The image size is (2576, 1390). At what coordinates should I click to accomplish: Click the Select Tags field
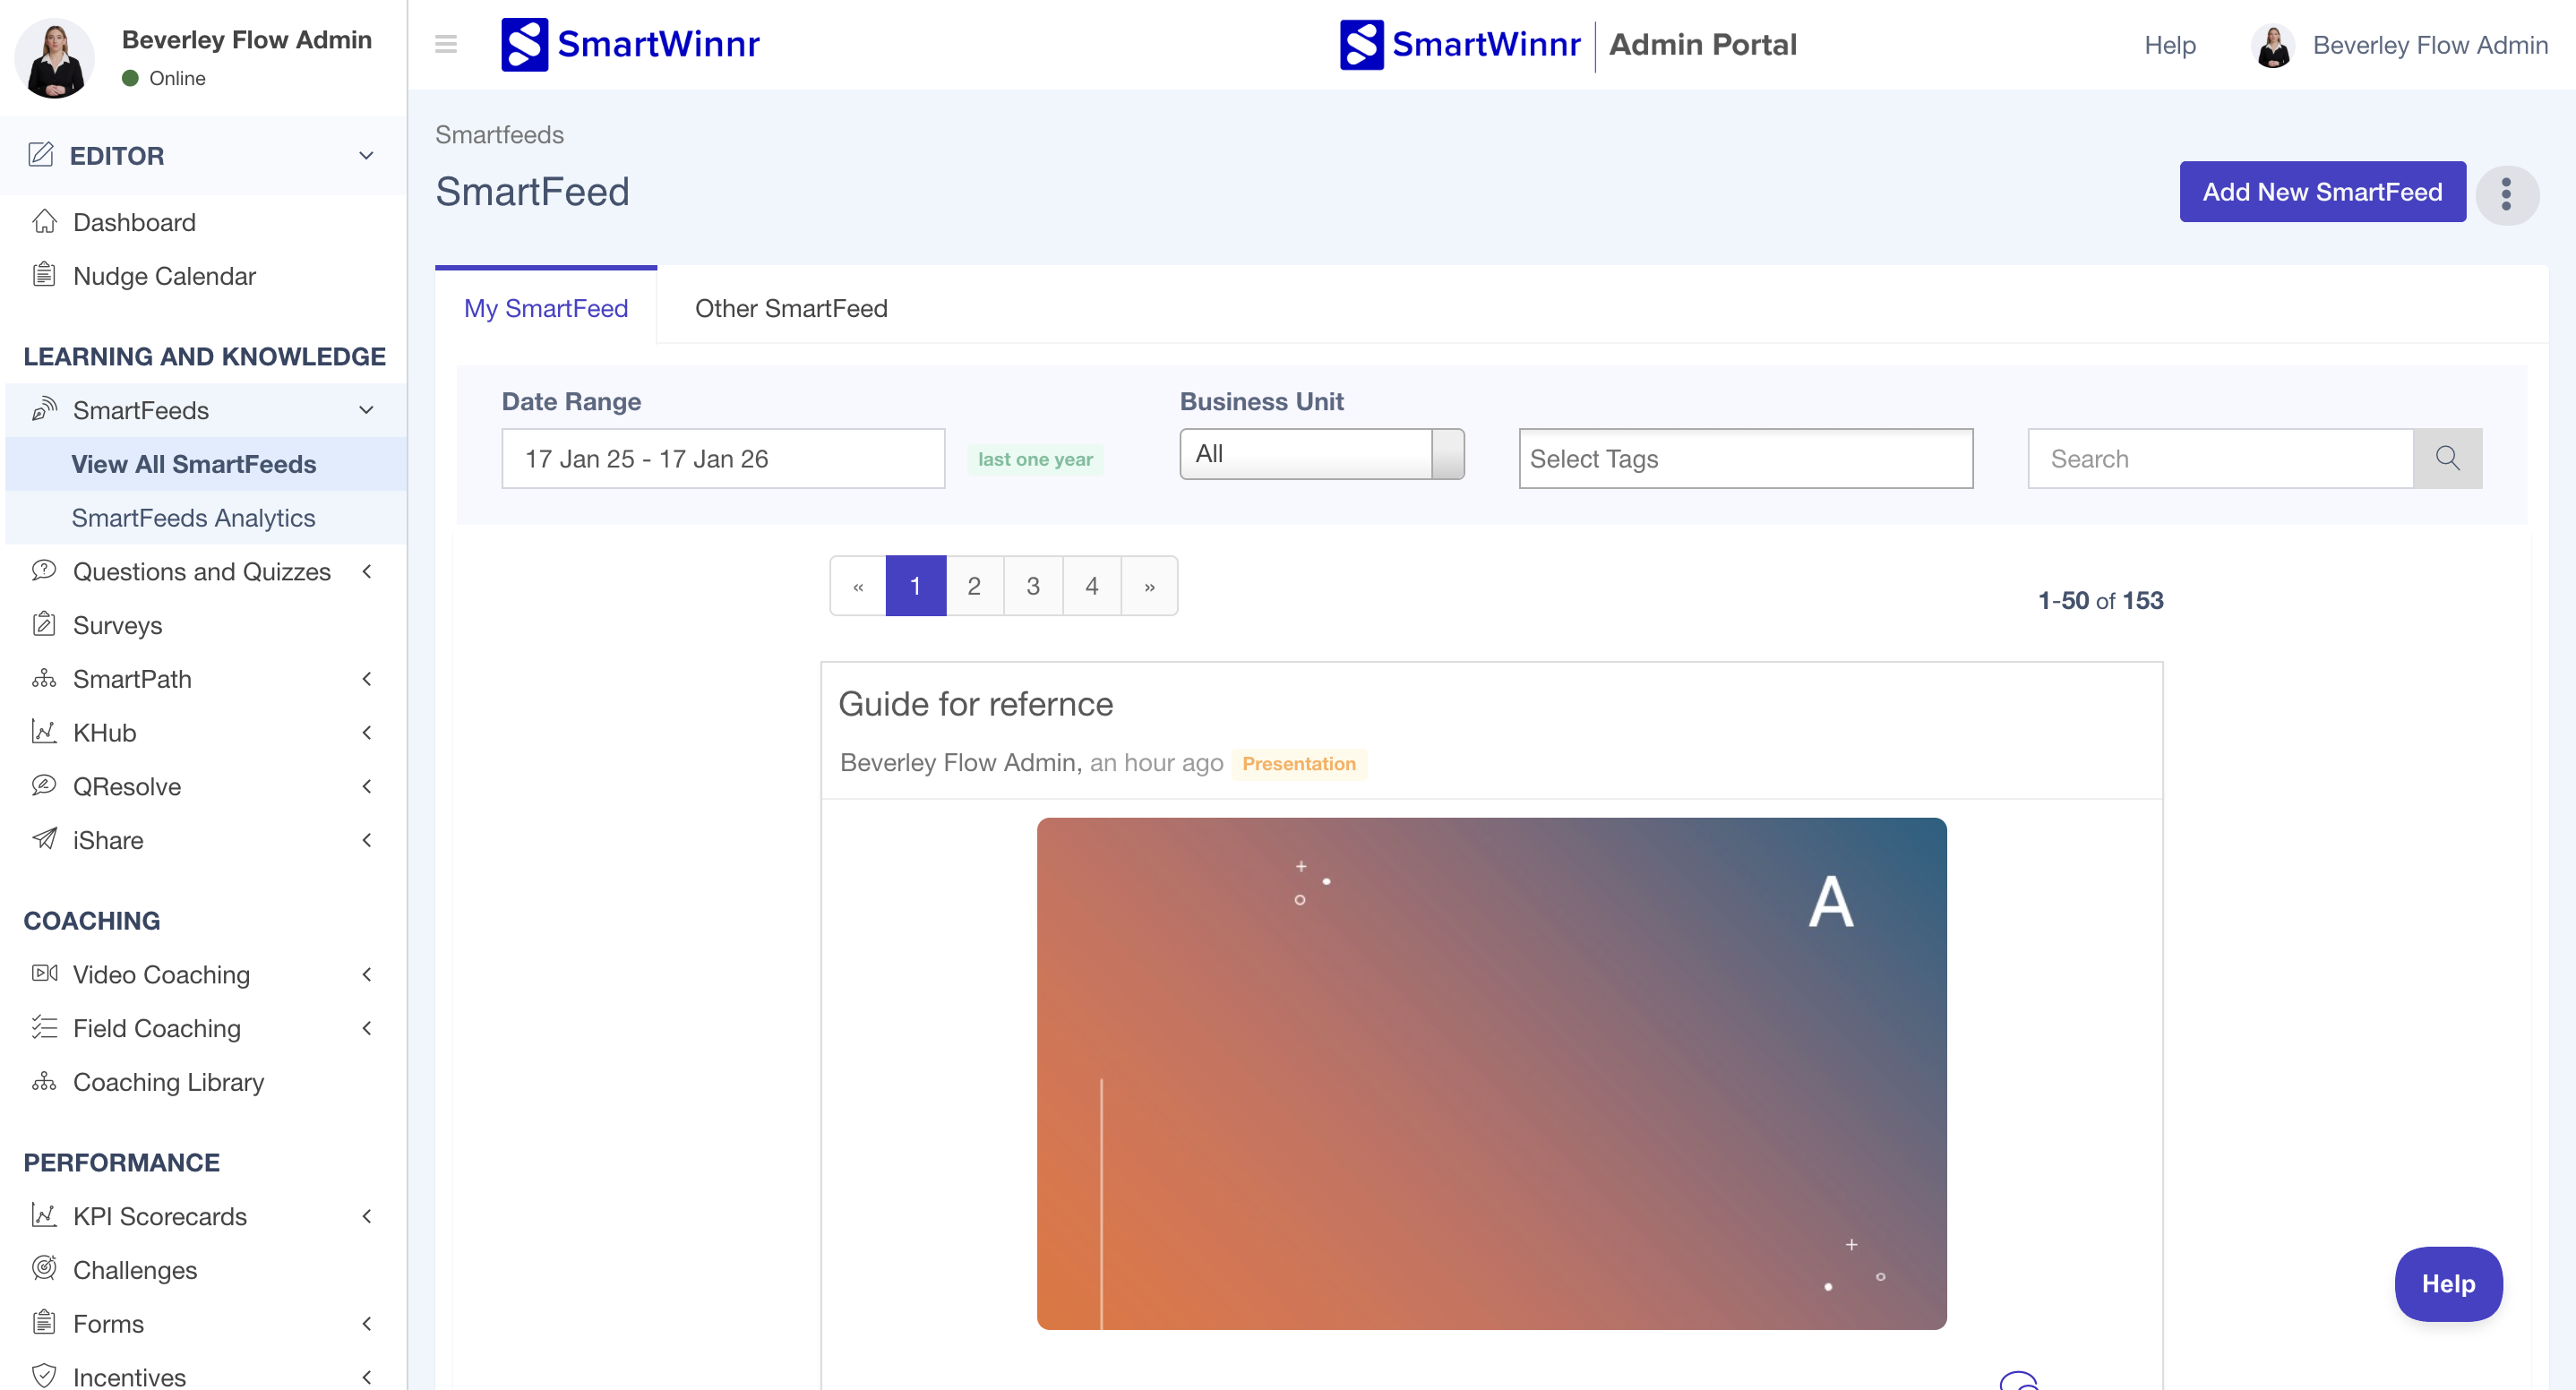pyautogui.click(x=1744, y=458)
